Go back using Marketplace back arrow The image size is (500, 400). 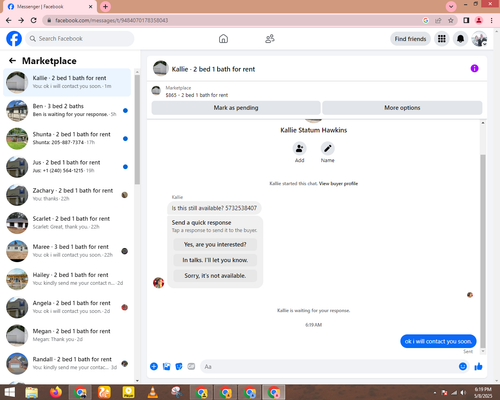point(12,60)
